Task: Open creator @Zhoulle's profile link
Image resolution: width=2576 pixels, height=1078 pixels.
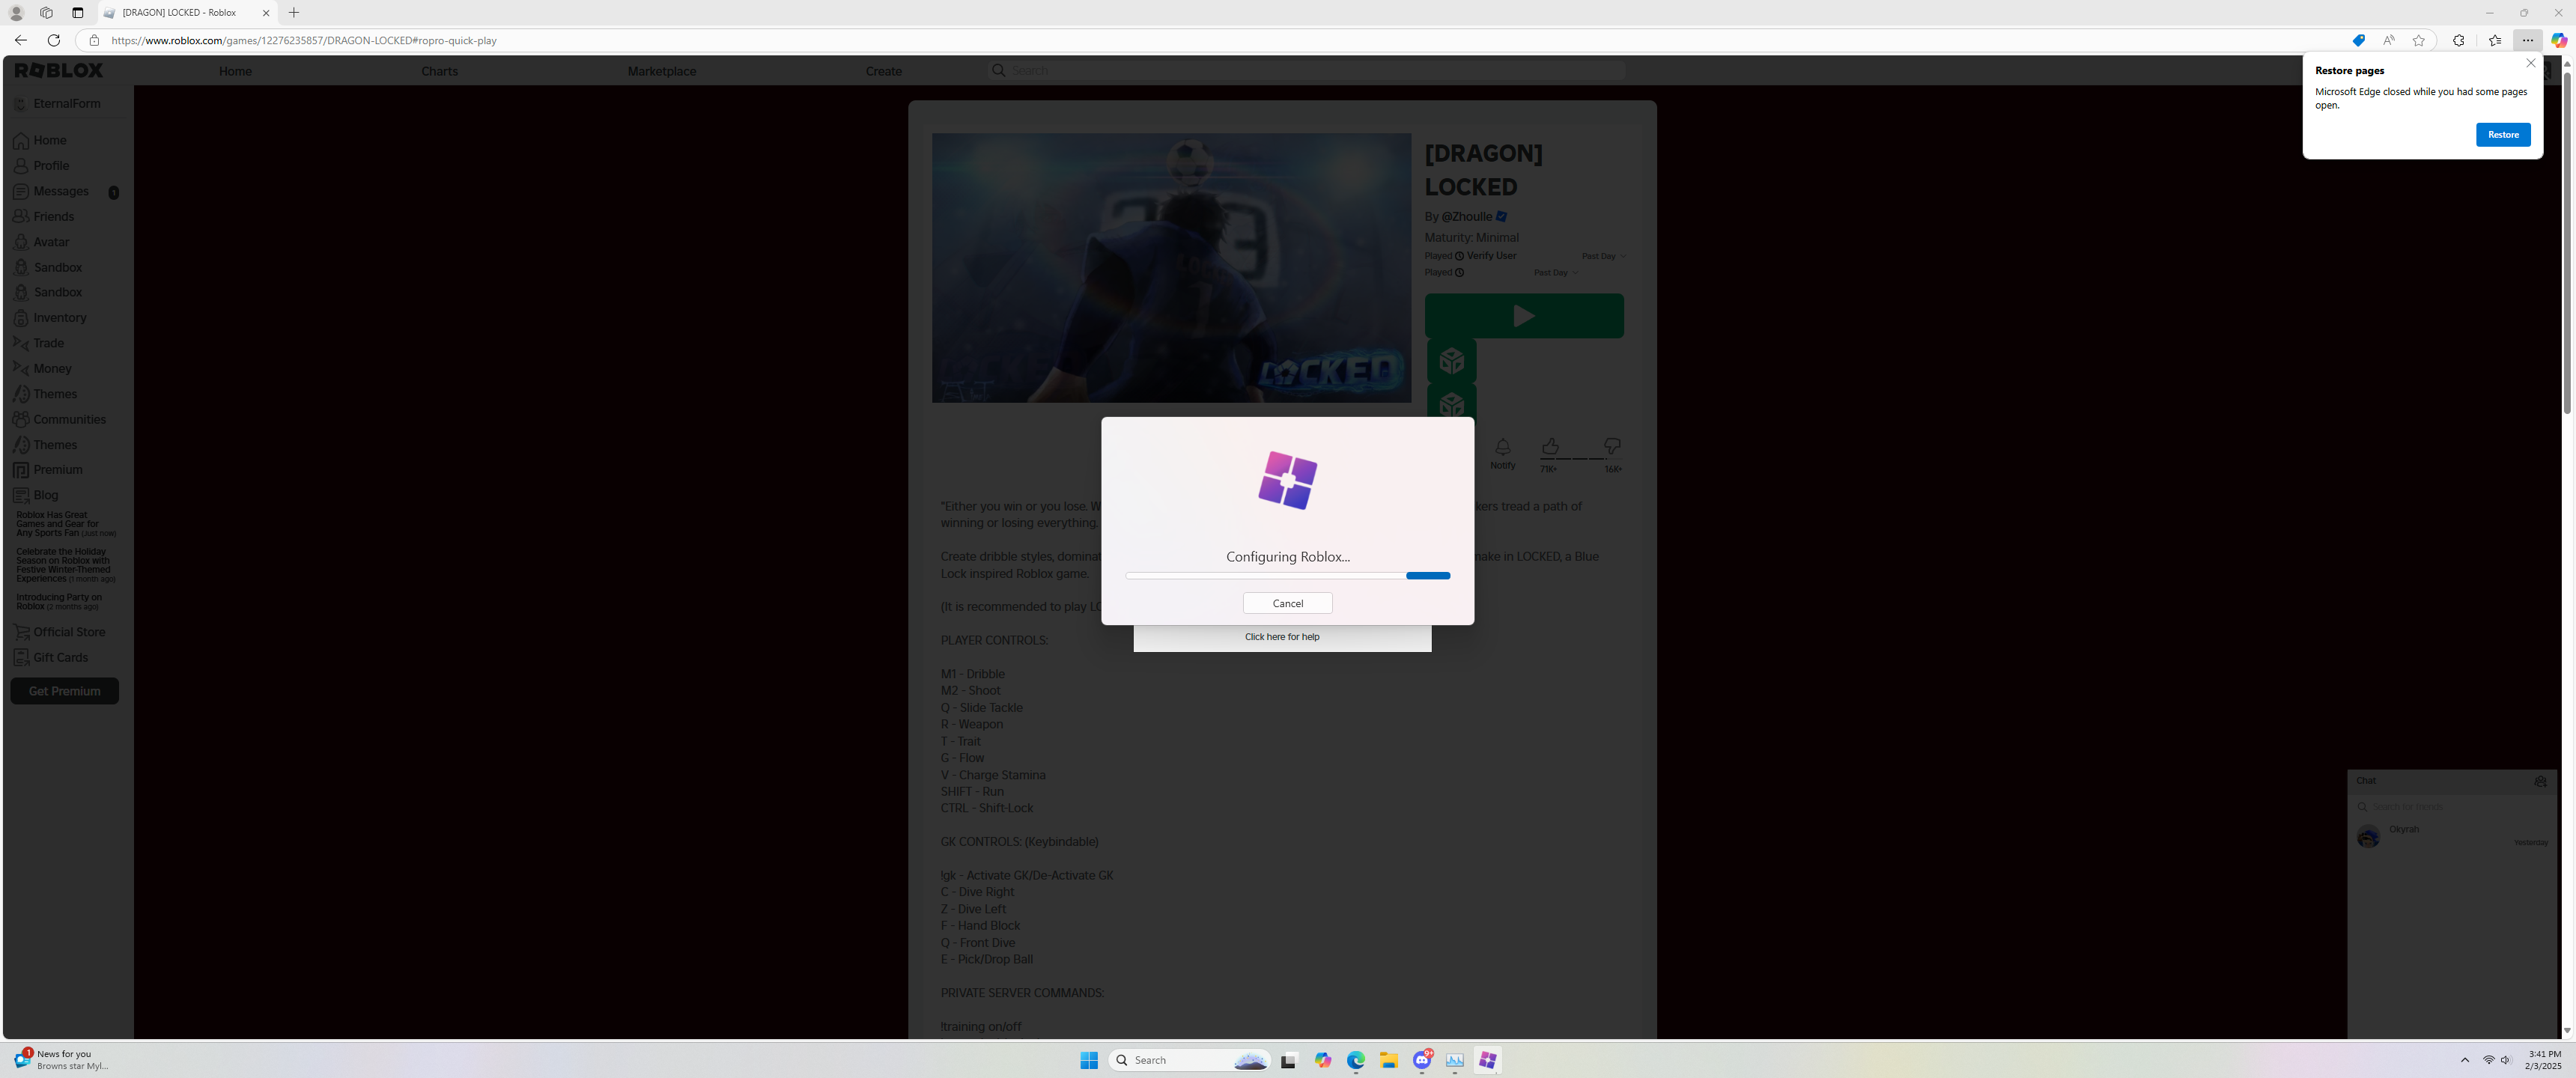Action: pyautogui.click(x=1466, y=217)
